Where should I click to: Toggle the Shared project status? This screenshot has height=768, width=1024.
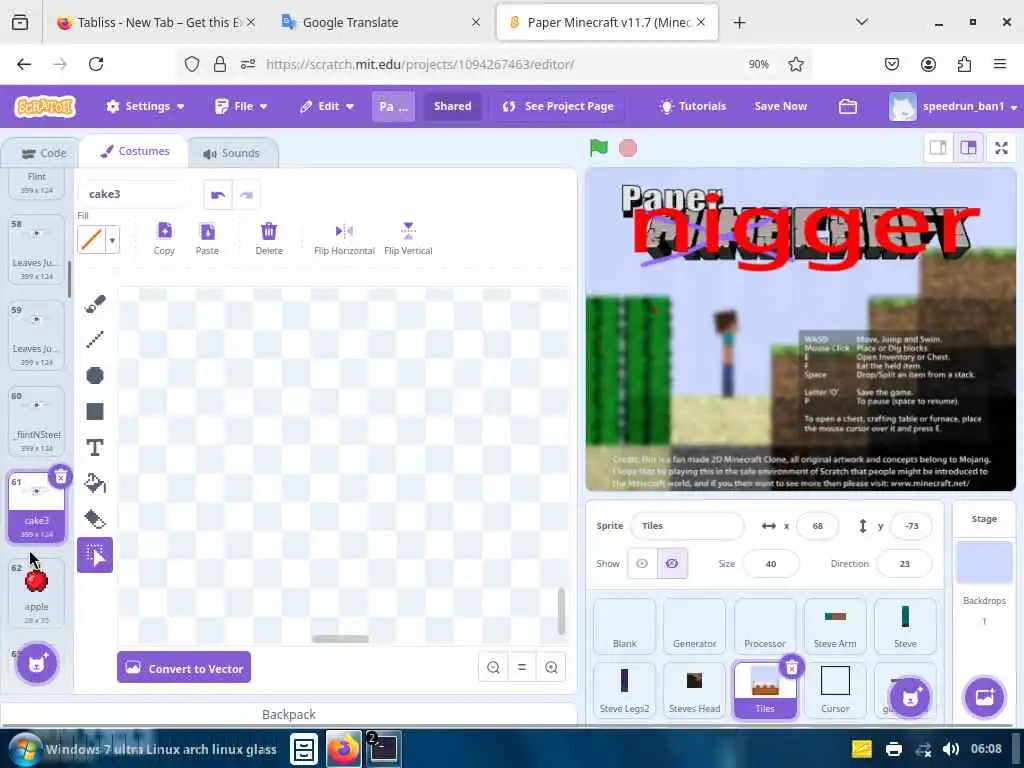click(453, 106)
